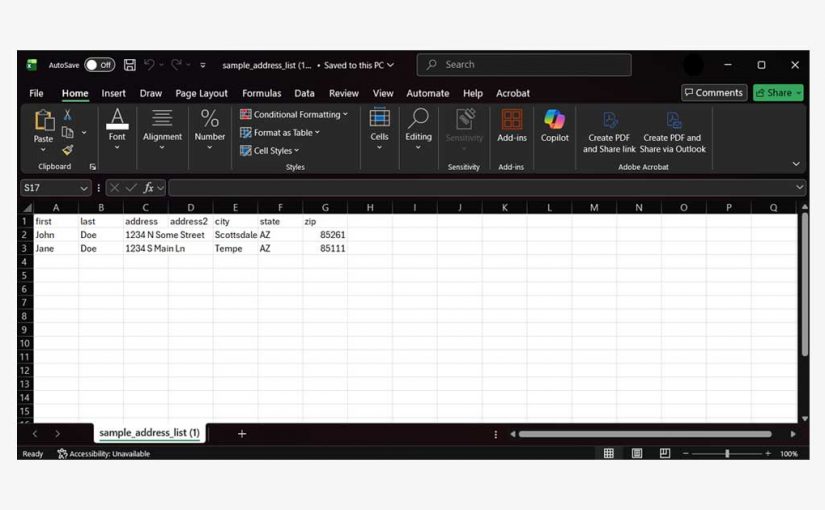Screen dimensions: 825x510
Task: Click Create PDF and Share link
Action: pos(609,133)
